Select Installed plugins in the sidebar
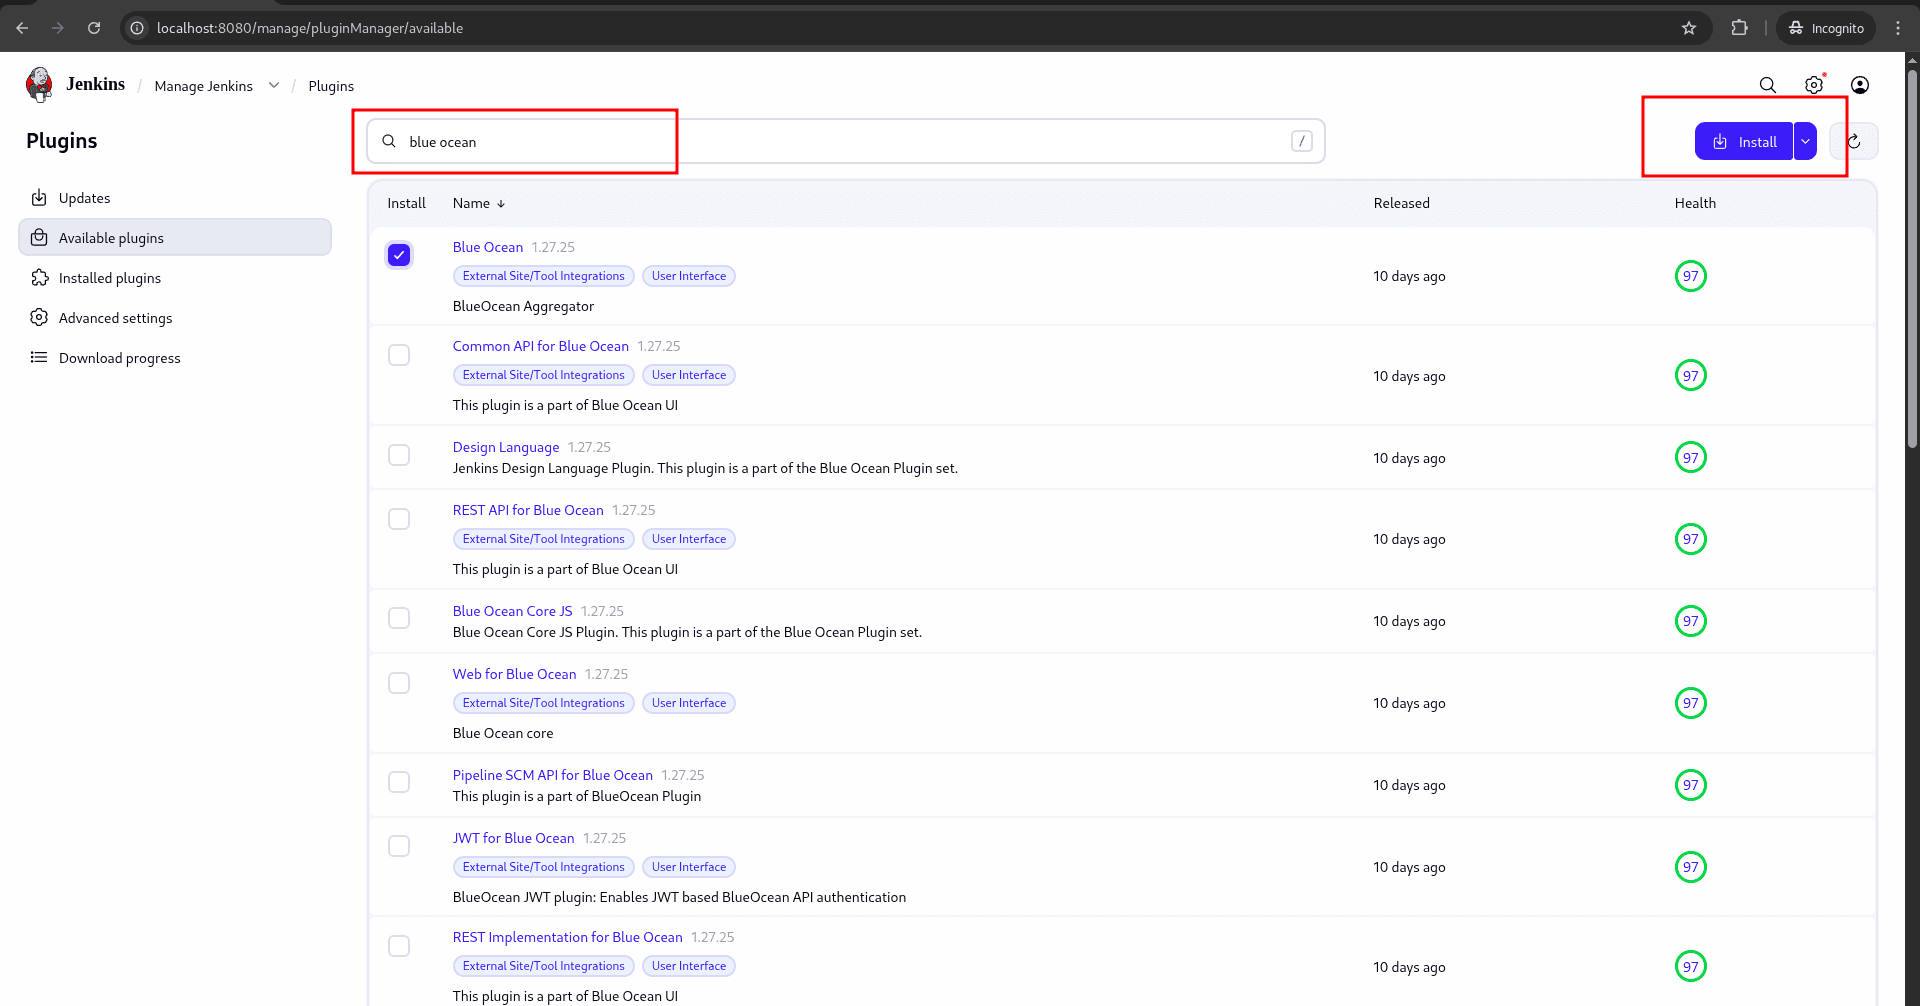This screenshot has height=1006, width=1920. tap(108, 277)
